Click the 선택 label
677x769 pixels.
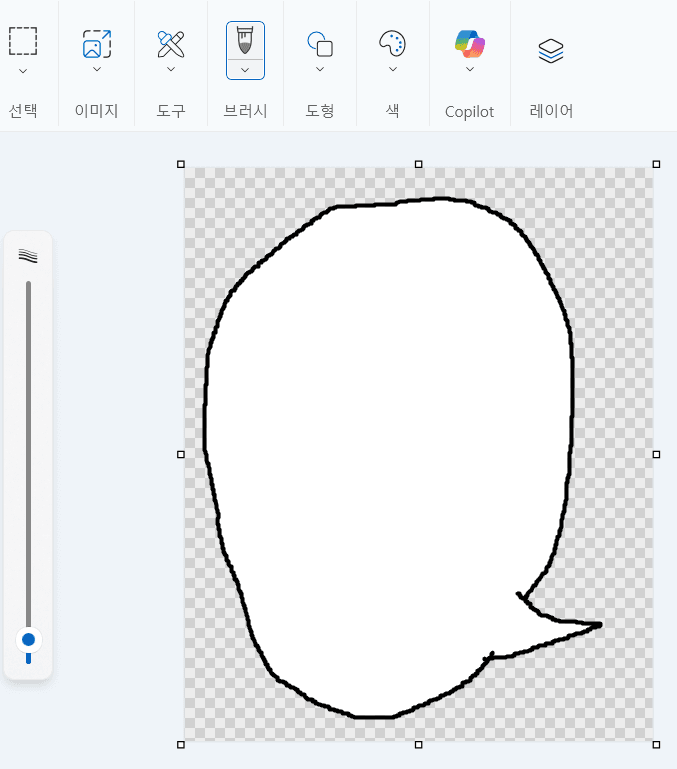click(23, 110)
